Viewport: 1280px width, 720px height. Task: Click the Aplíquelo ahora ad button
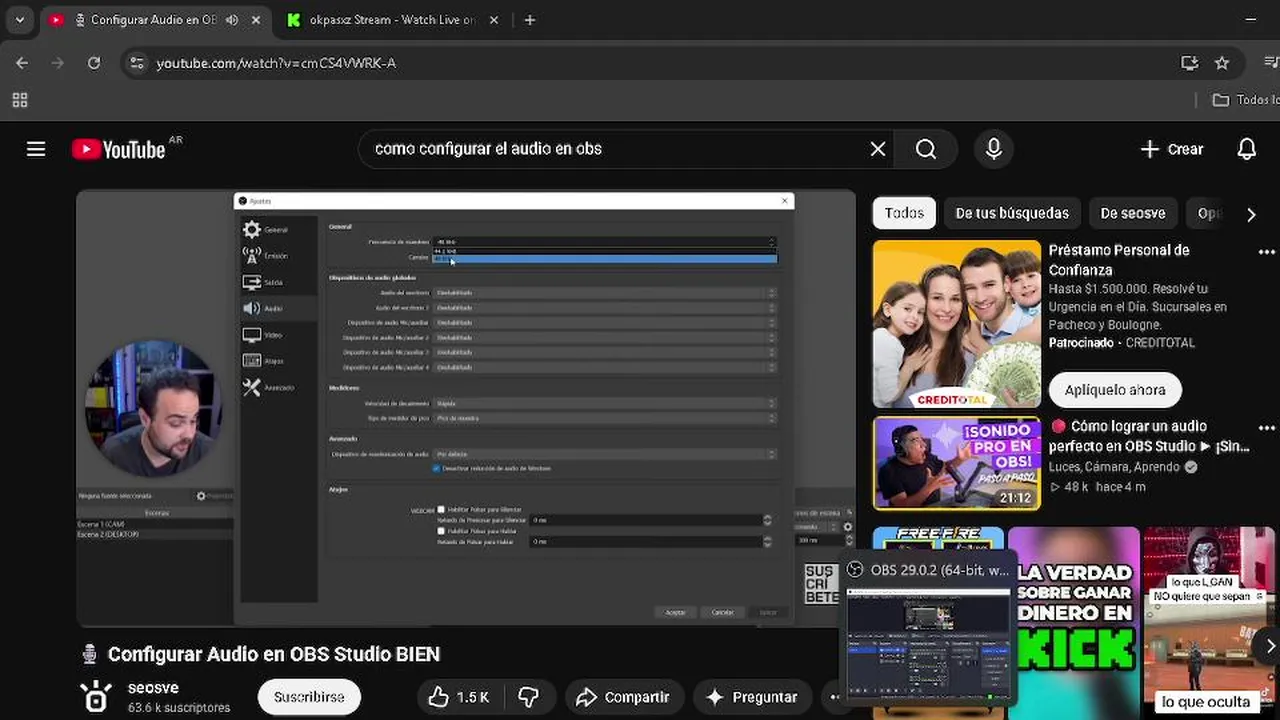(1114, 390)
